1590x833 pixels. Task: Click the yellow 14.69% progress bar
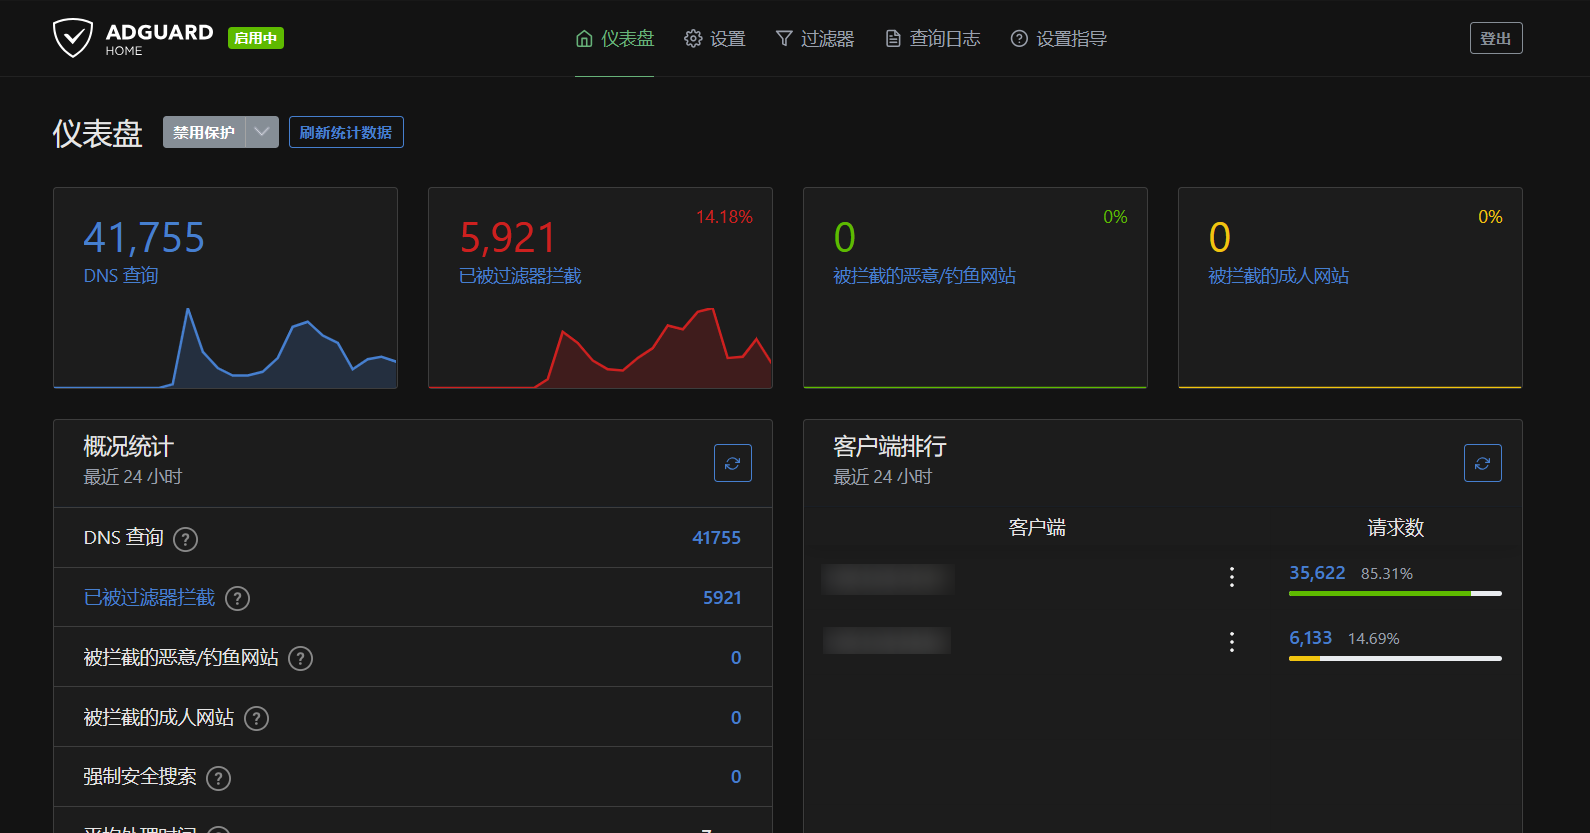coord(1304,659)
